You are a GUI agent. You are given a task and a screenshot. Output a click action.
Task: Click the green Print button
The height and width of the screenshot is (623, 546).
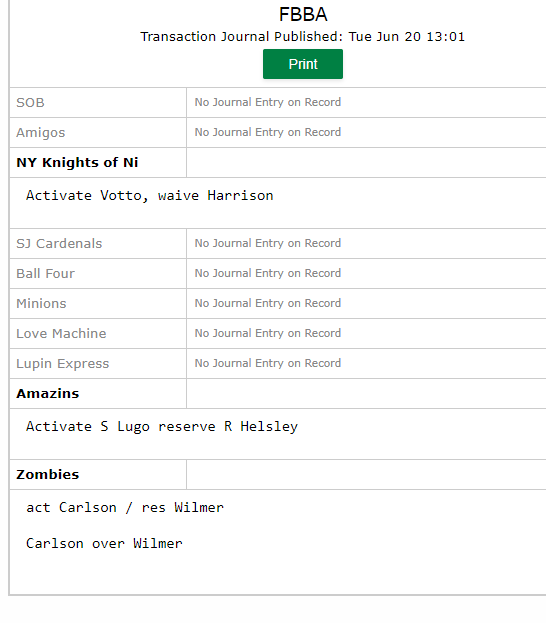(x=303, y=64)
